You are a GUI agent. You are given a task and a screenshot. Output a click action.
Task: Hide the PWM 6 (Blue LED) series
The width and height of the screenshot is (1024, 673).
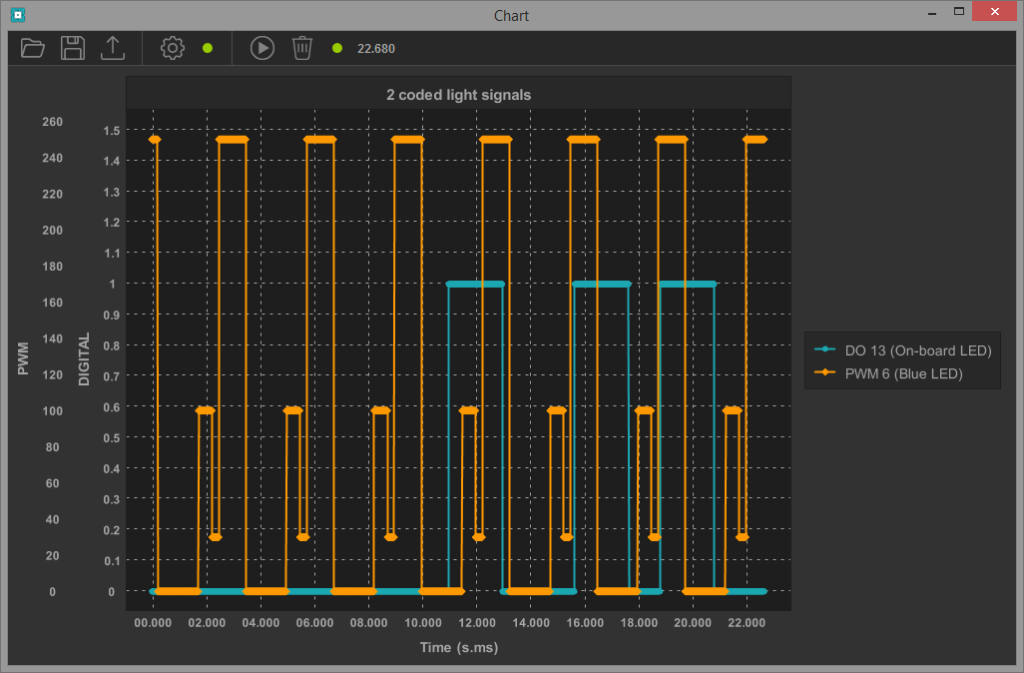(904, 373)
